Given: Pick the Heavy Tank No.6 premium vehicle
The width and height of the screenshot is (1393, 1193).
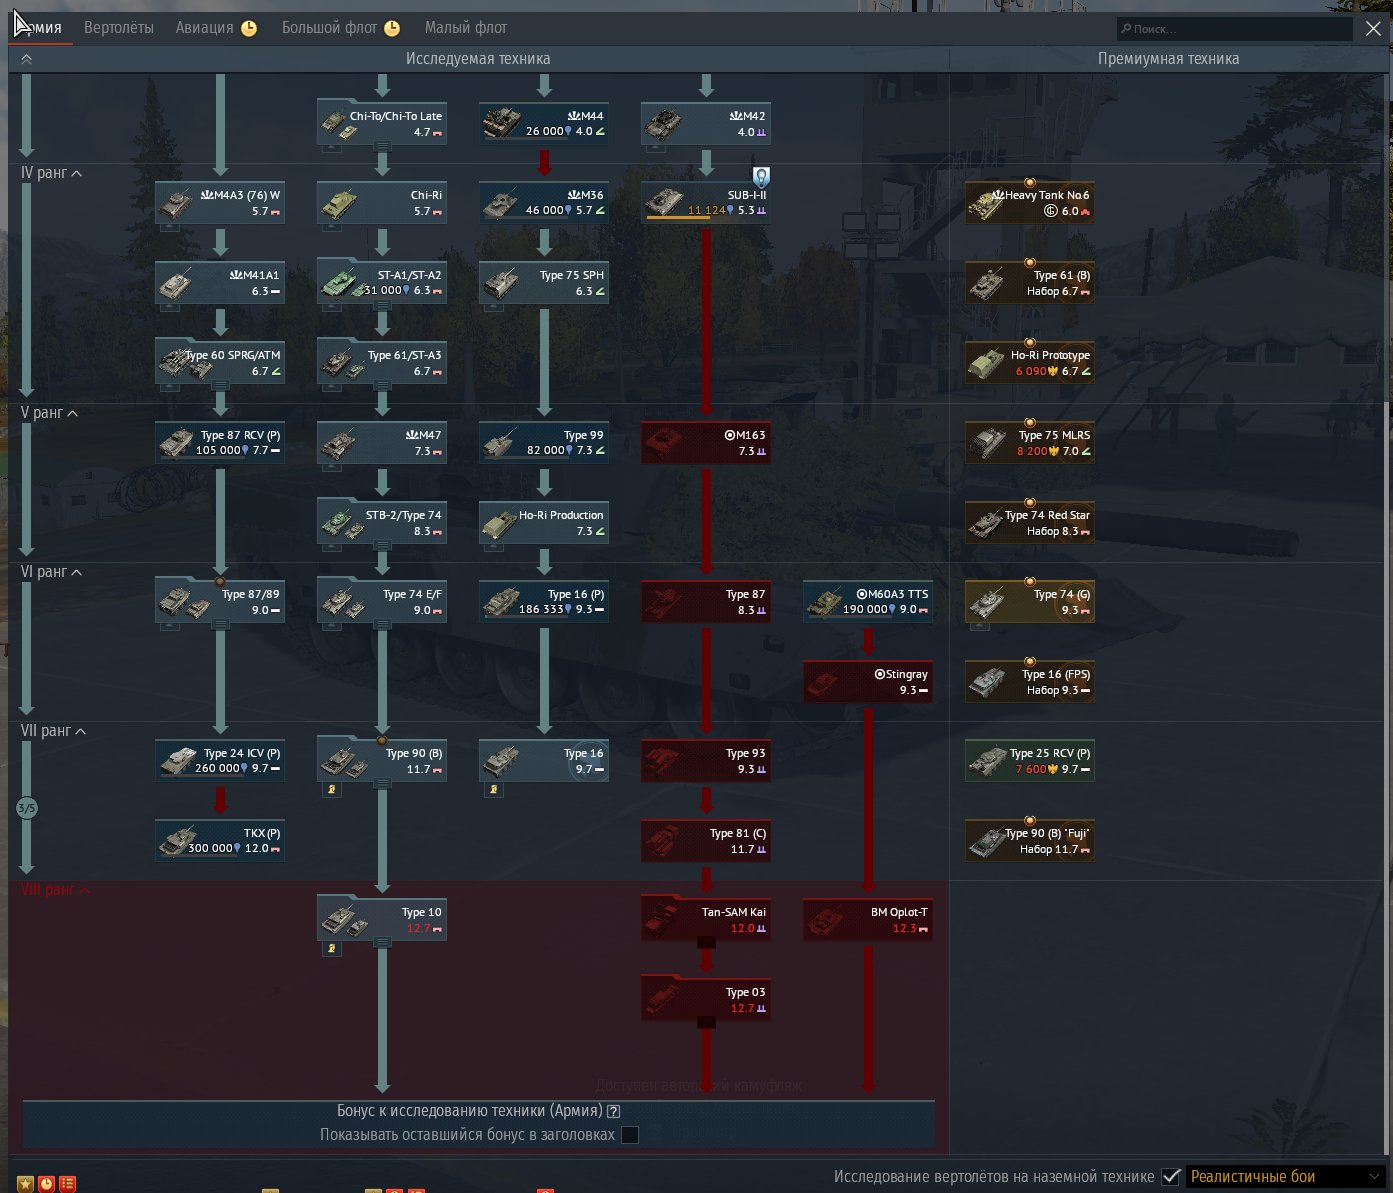Looking at the screenshot, I should [x=1029, y=202].
